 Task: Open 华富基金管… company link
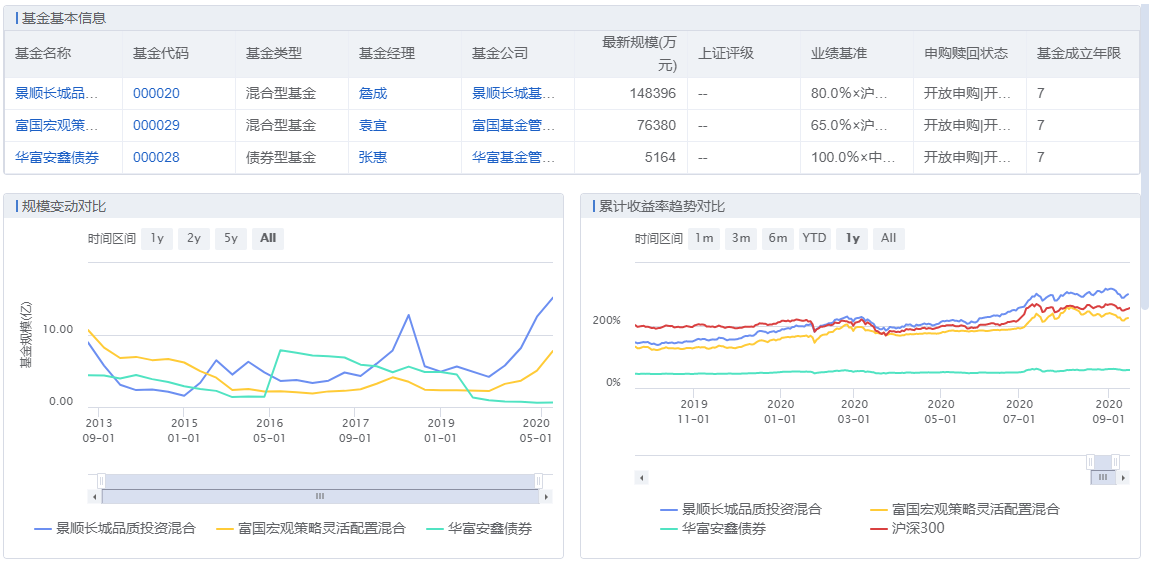[x=513, y=158]
